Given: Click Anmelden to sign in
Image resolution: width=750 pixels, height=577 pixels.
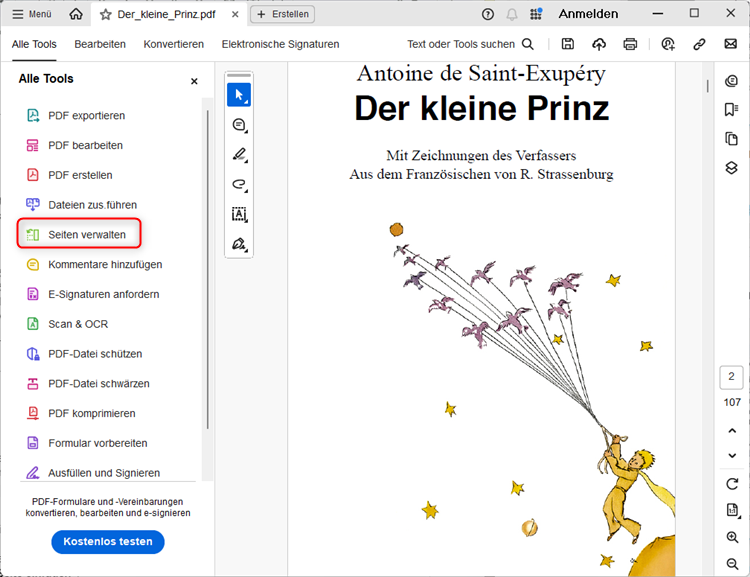Looking at the screenshot, I should tap(588, 14).
